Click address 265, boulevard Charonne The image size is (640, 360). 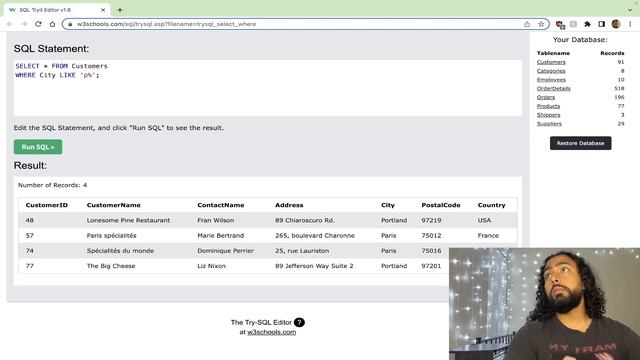(x=315, y=236)
